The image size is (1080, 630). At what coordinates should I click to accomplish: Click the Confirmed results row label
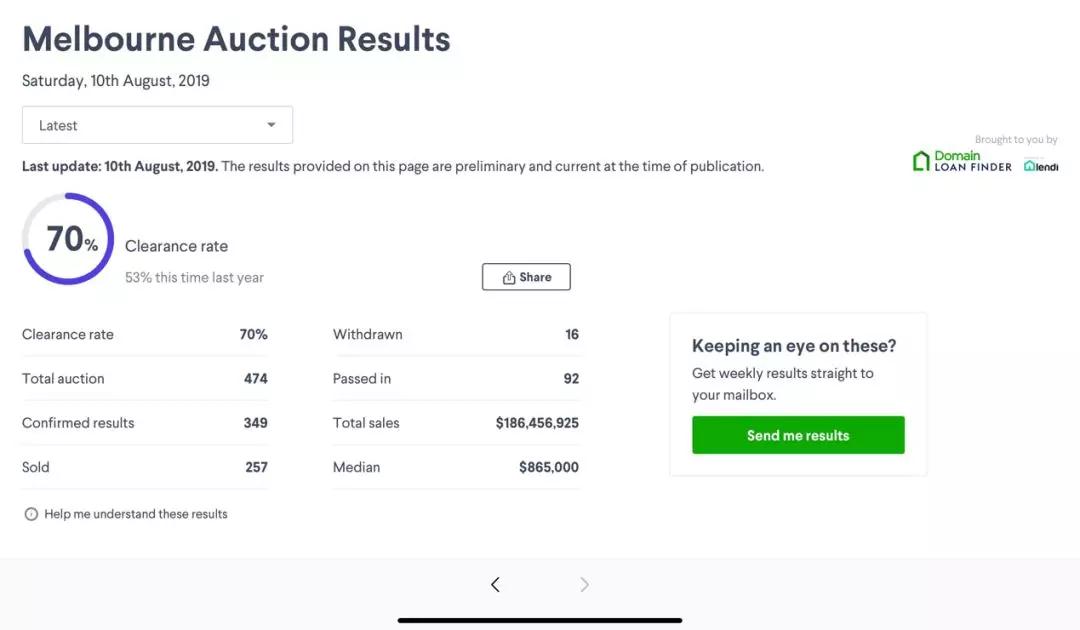[78, 423]
